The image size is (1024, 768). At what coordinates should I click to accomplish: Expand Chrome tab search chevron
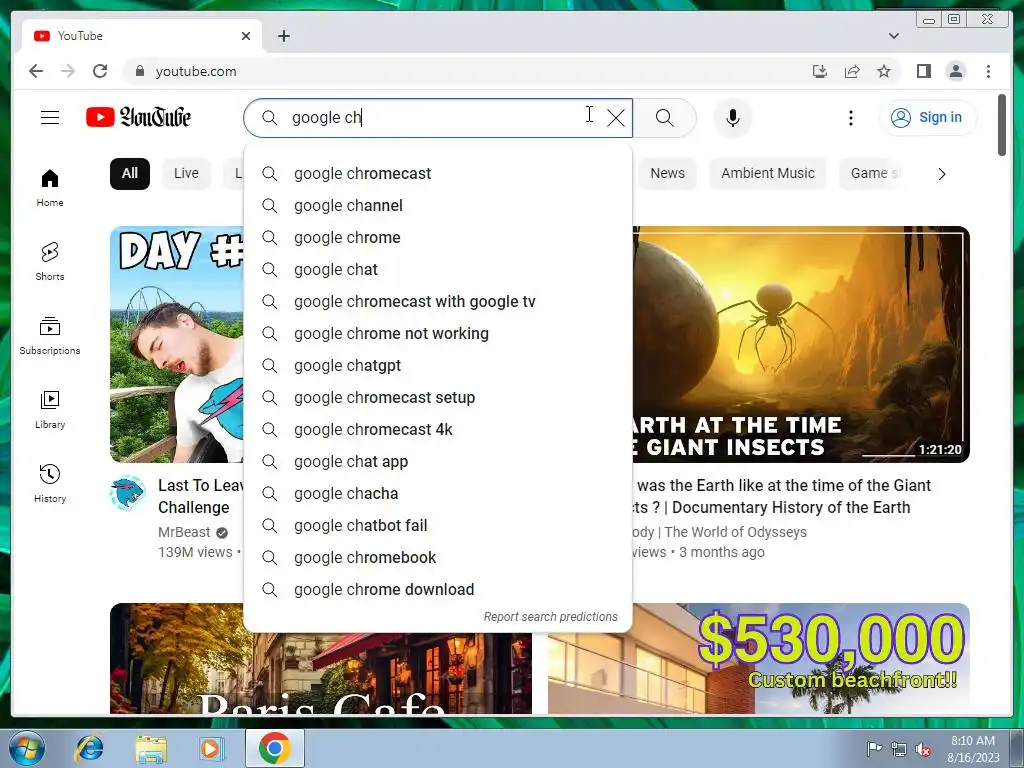(x=894, y=36)
